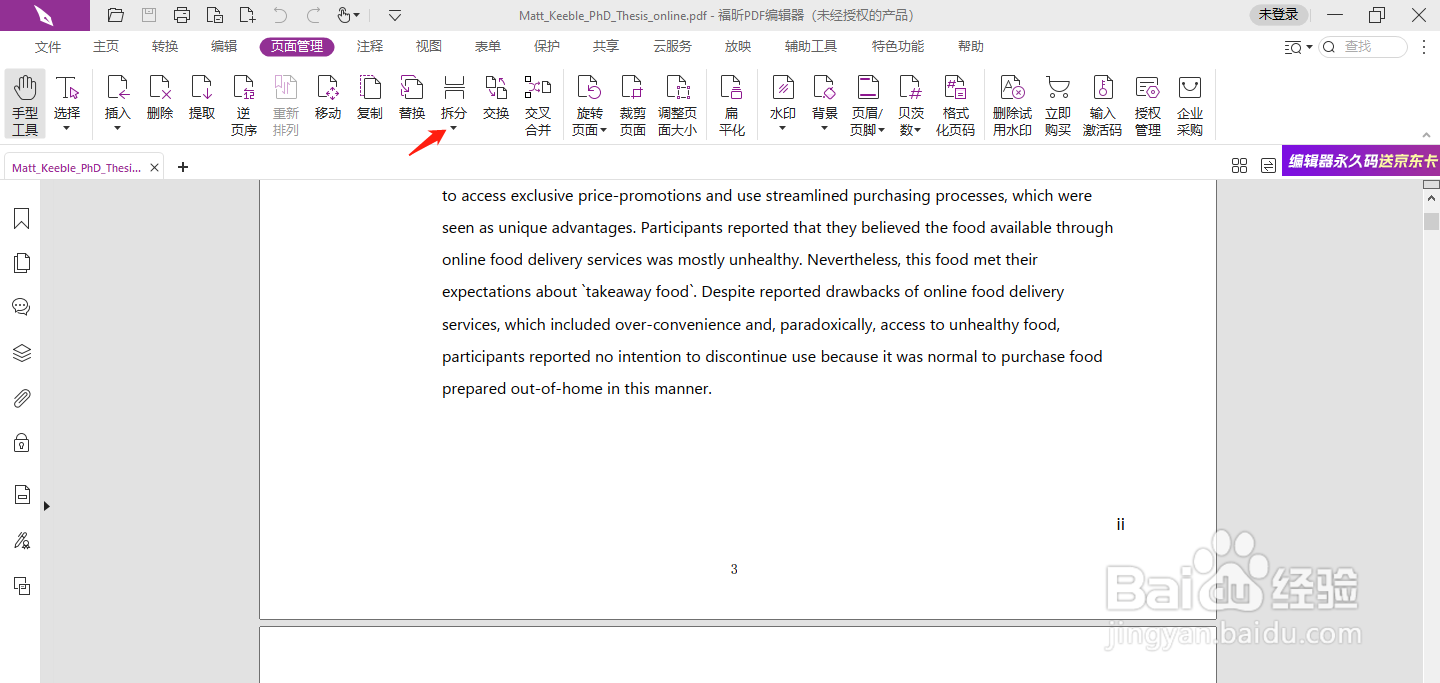This screenshot has width=1440, height=683.
Task: Switch to the Share (共享) tab
Action: pyautogui.click(x=606, y=47)
